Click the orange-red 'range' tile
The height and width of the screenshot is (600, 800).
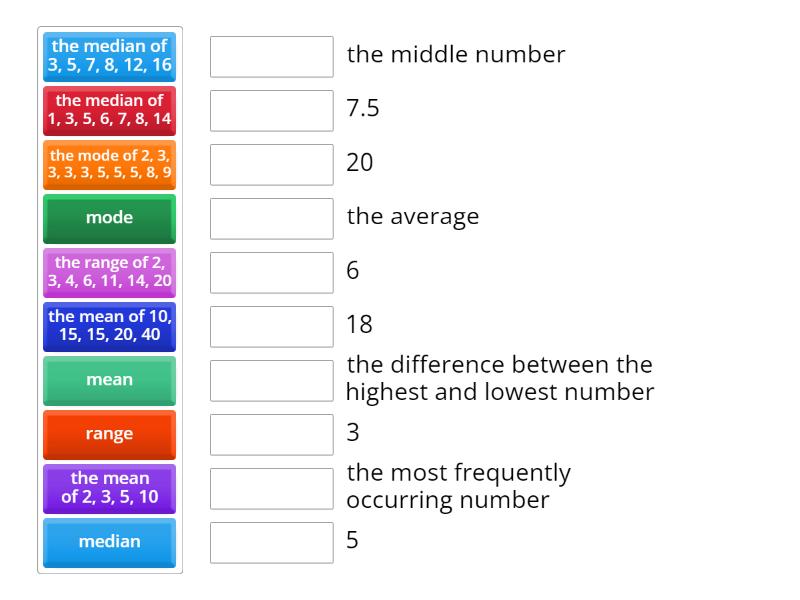coord(110,434)
